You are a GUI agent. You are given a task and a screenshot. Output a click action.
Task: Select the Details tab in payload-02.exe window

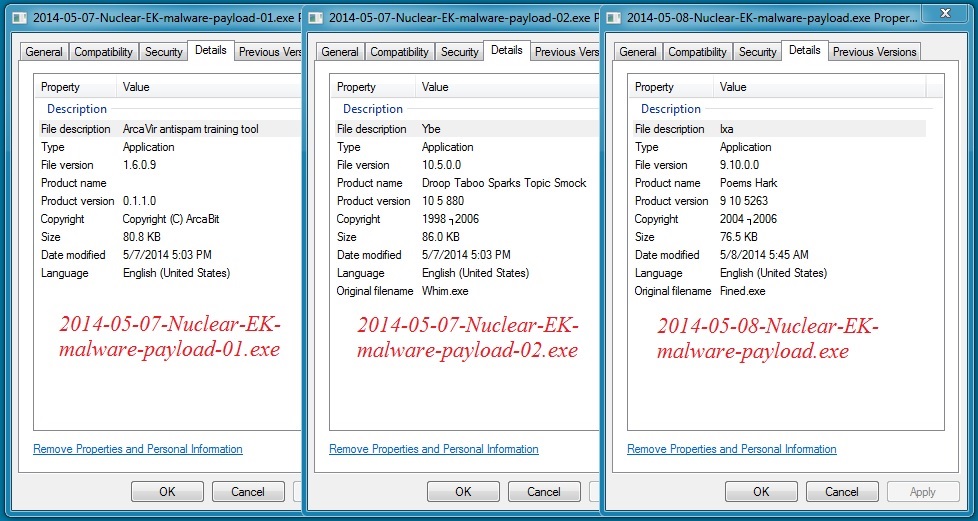(506, 50)
